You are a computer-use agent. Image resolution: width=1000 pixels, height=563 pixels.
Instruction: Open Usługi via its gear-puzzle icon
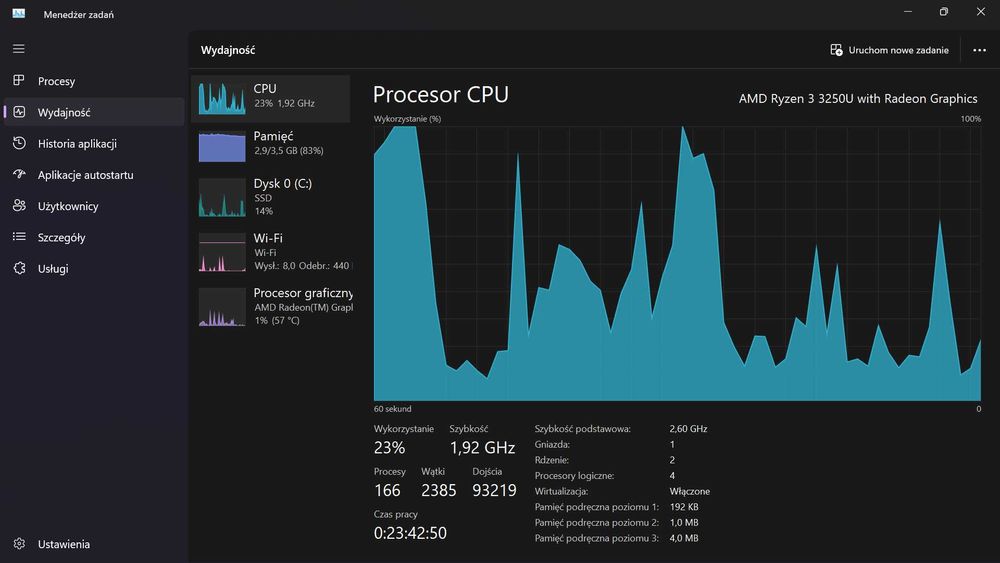tap(19, 268)
